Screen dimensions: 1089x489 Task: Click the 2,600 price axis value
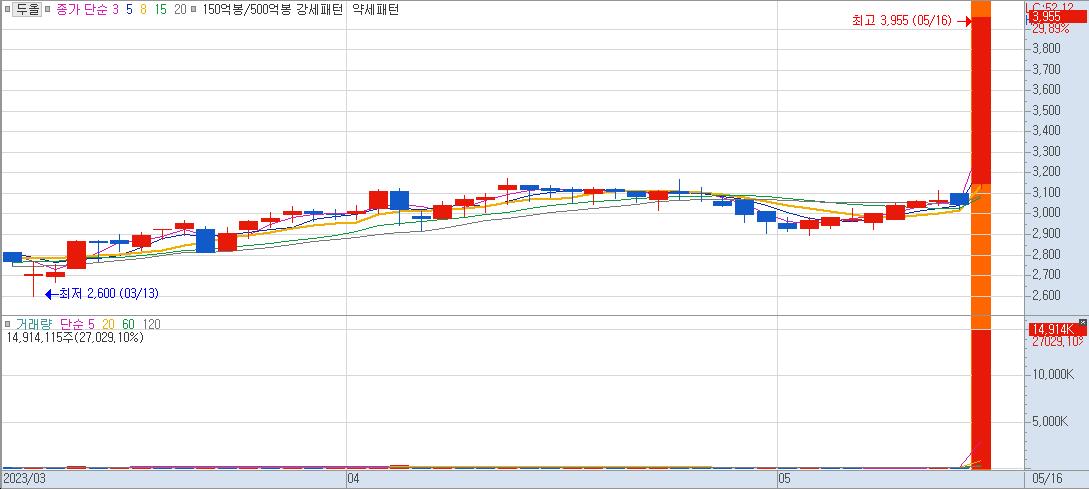tap(1046, 295)
